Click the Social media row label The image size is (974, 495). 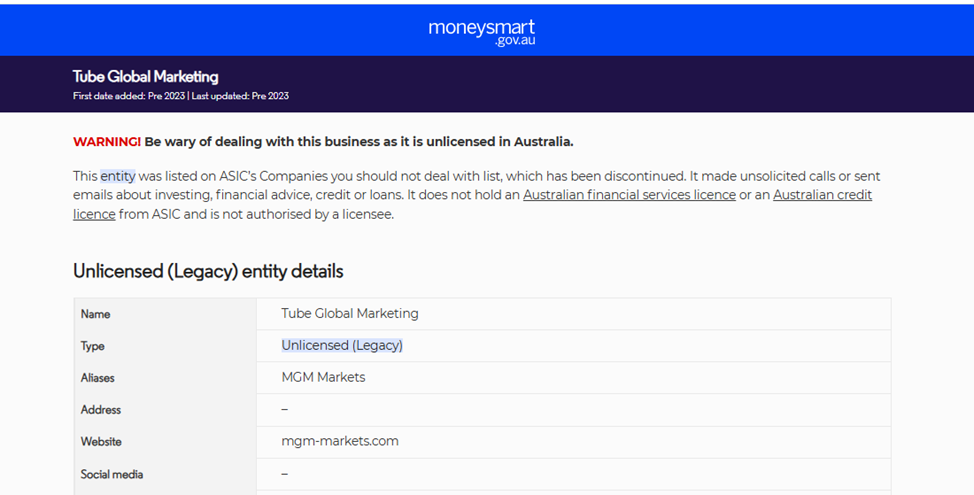coord(112,474)
